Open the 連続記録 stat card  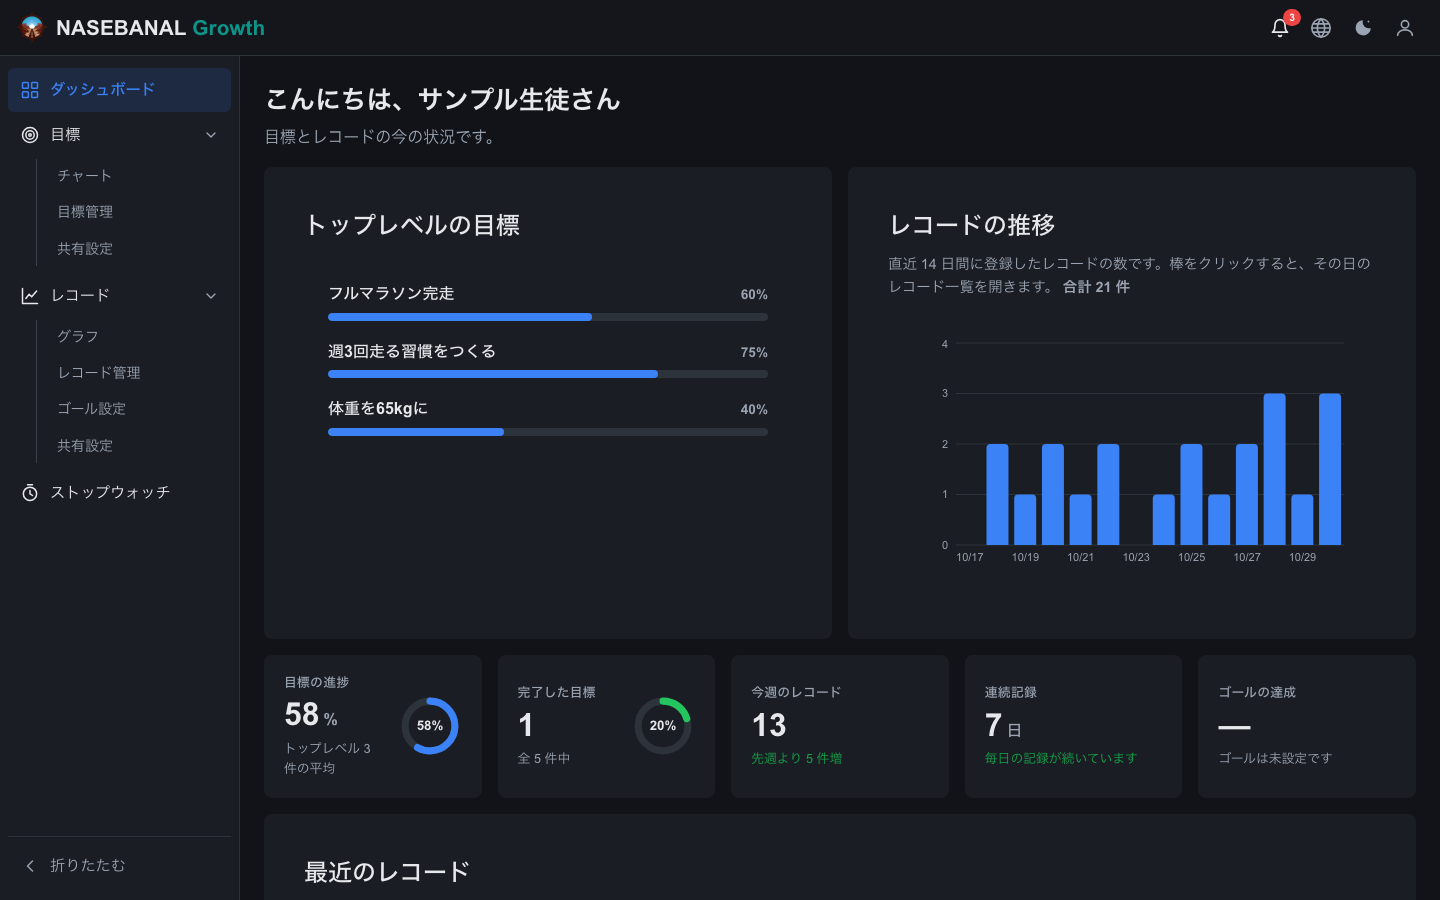(x=1073, y=727)
